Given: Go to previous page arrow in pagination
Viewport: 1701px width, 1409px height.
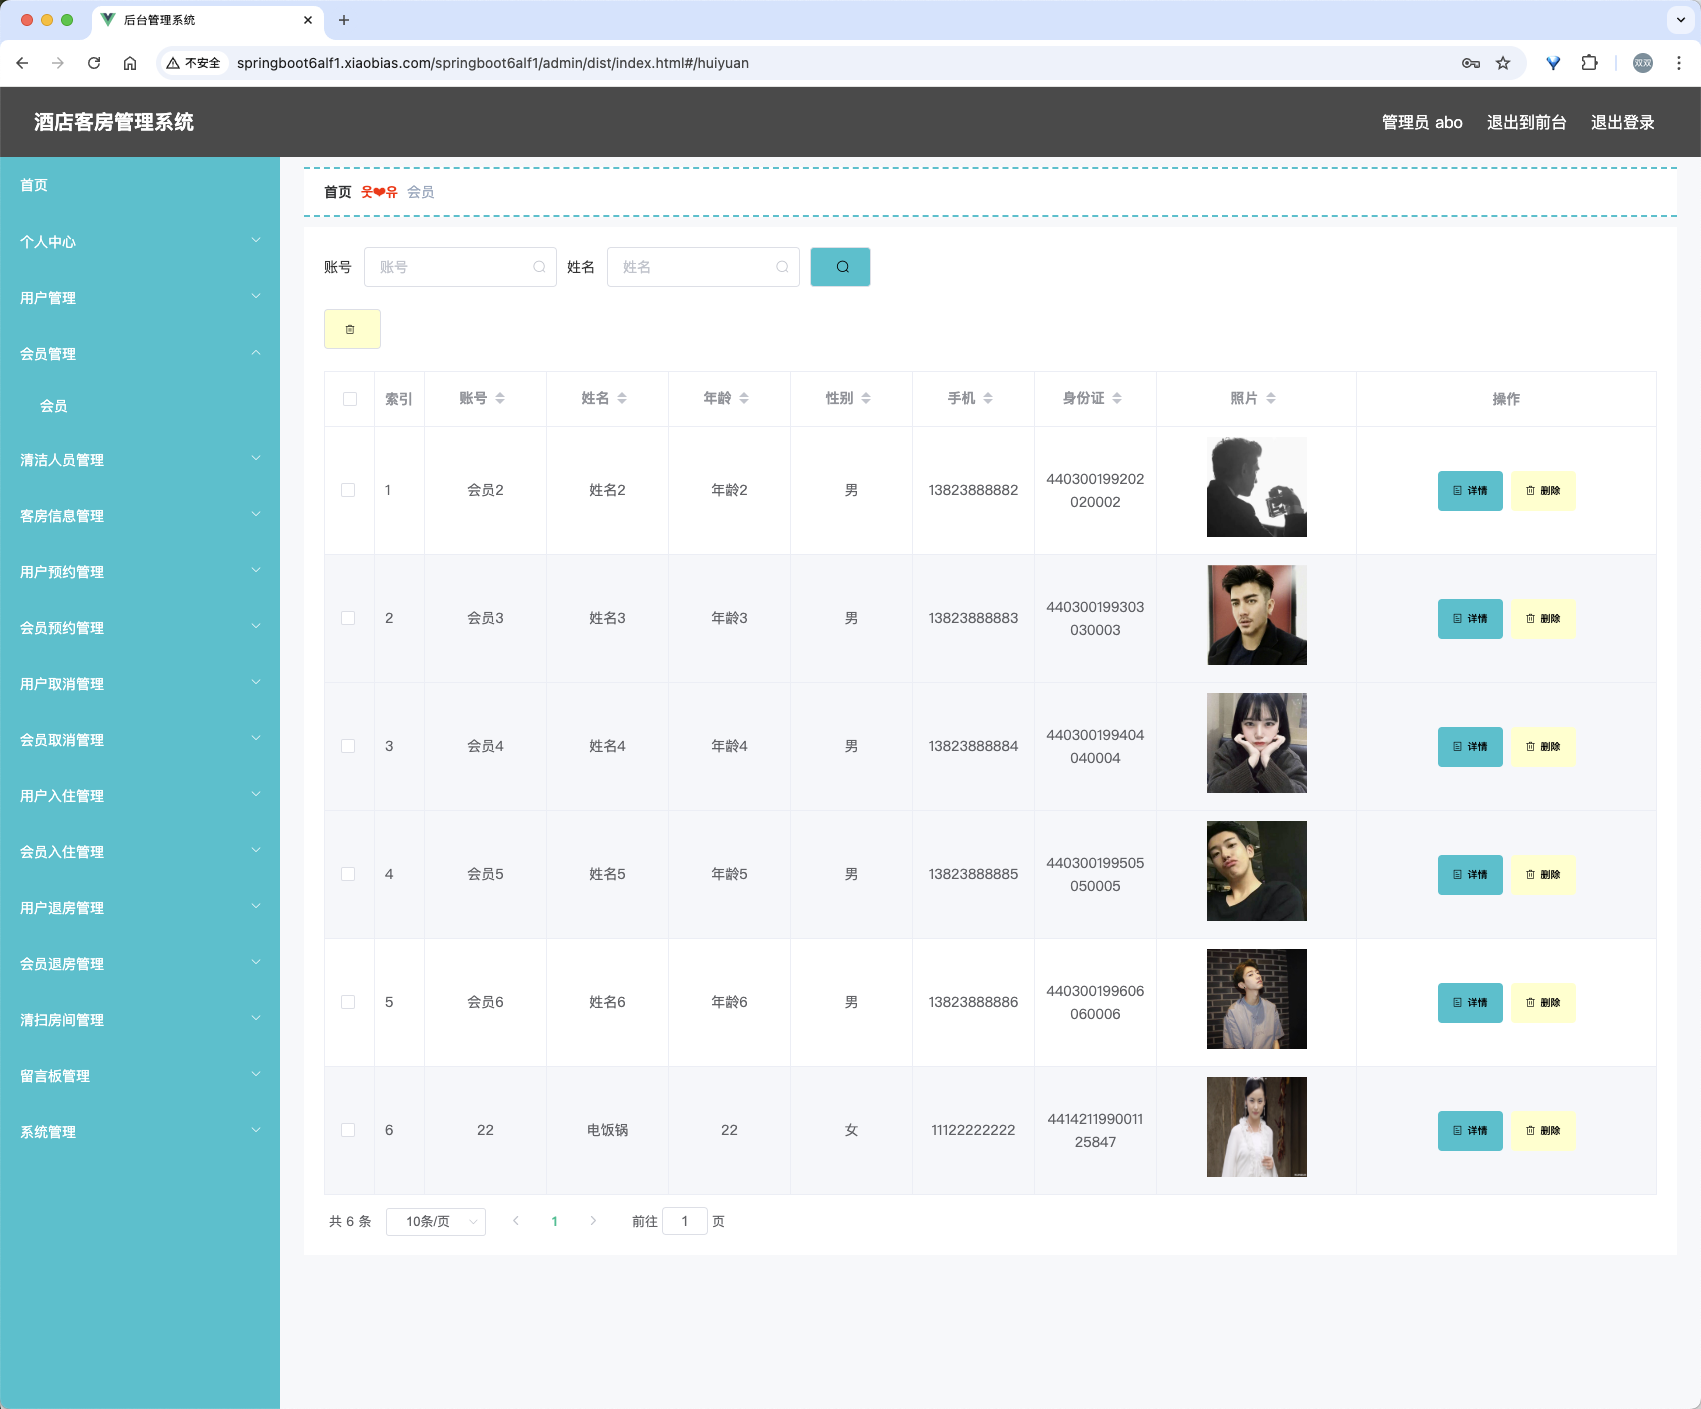Looking at the screenshot, I should click(x=516, y=1221).
